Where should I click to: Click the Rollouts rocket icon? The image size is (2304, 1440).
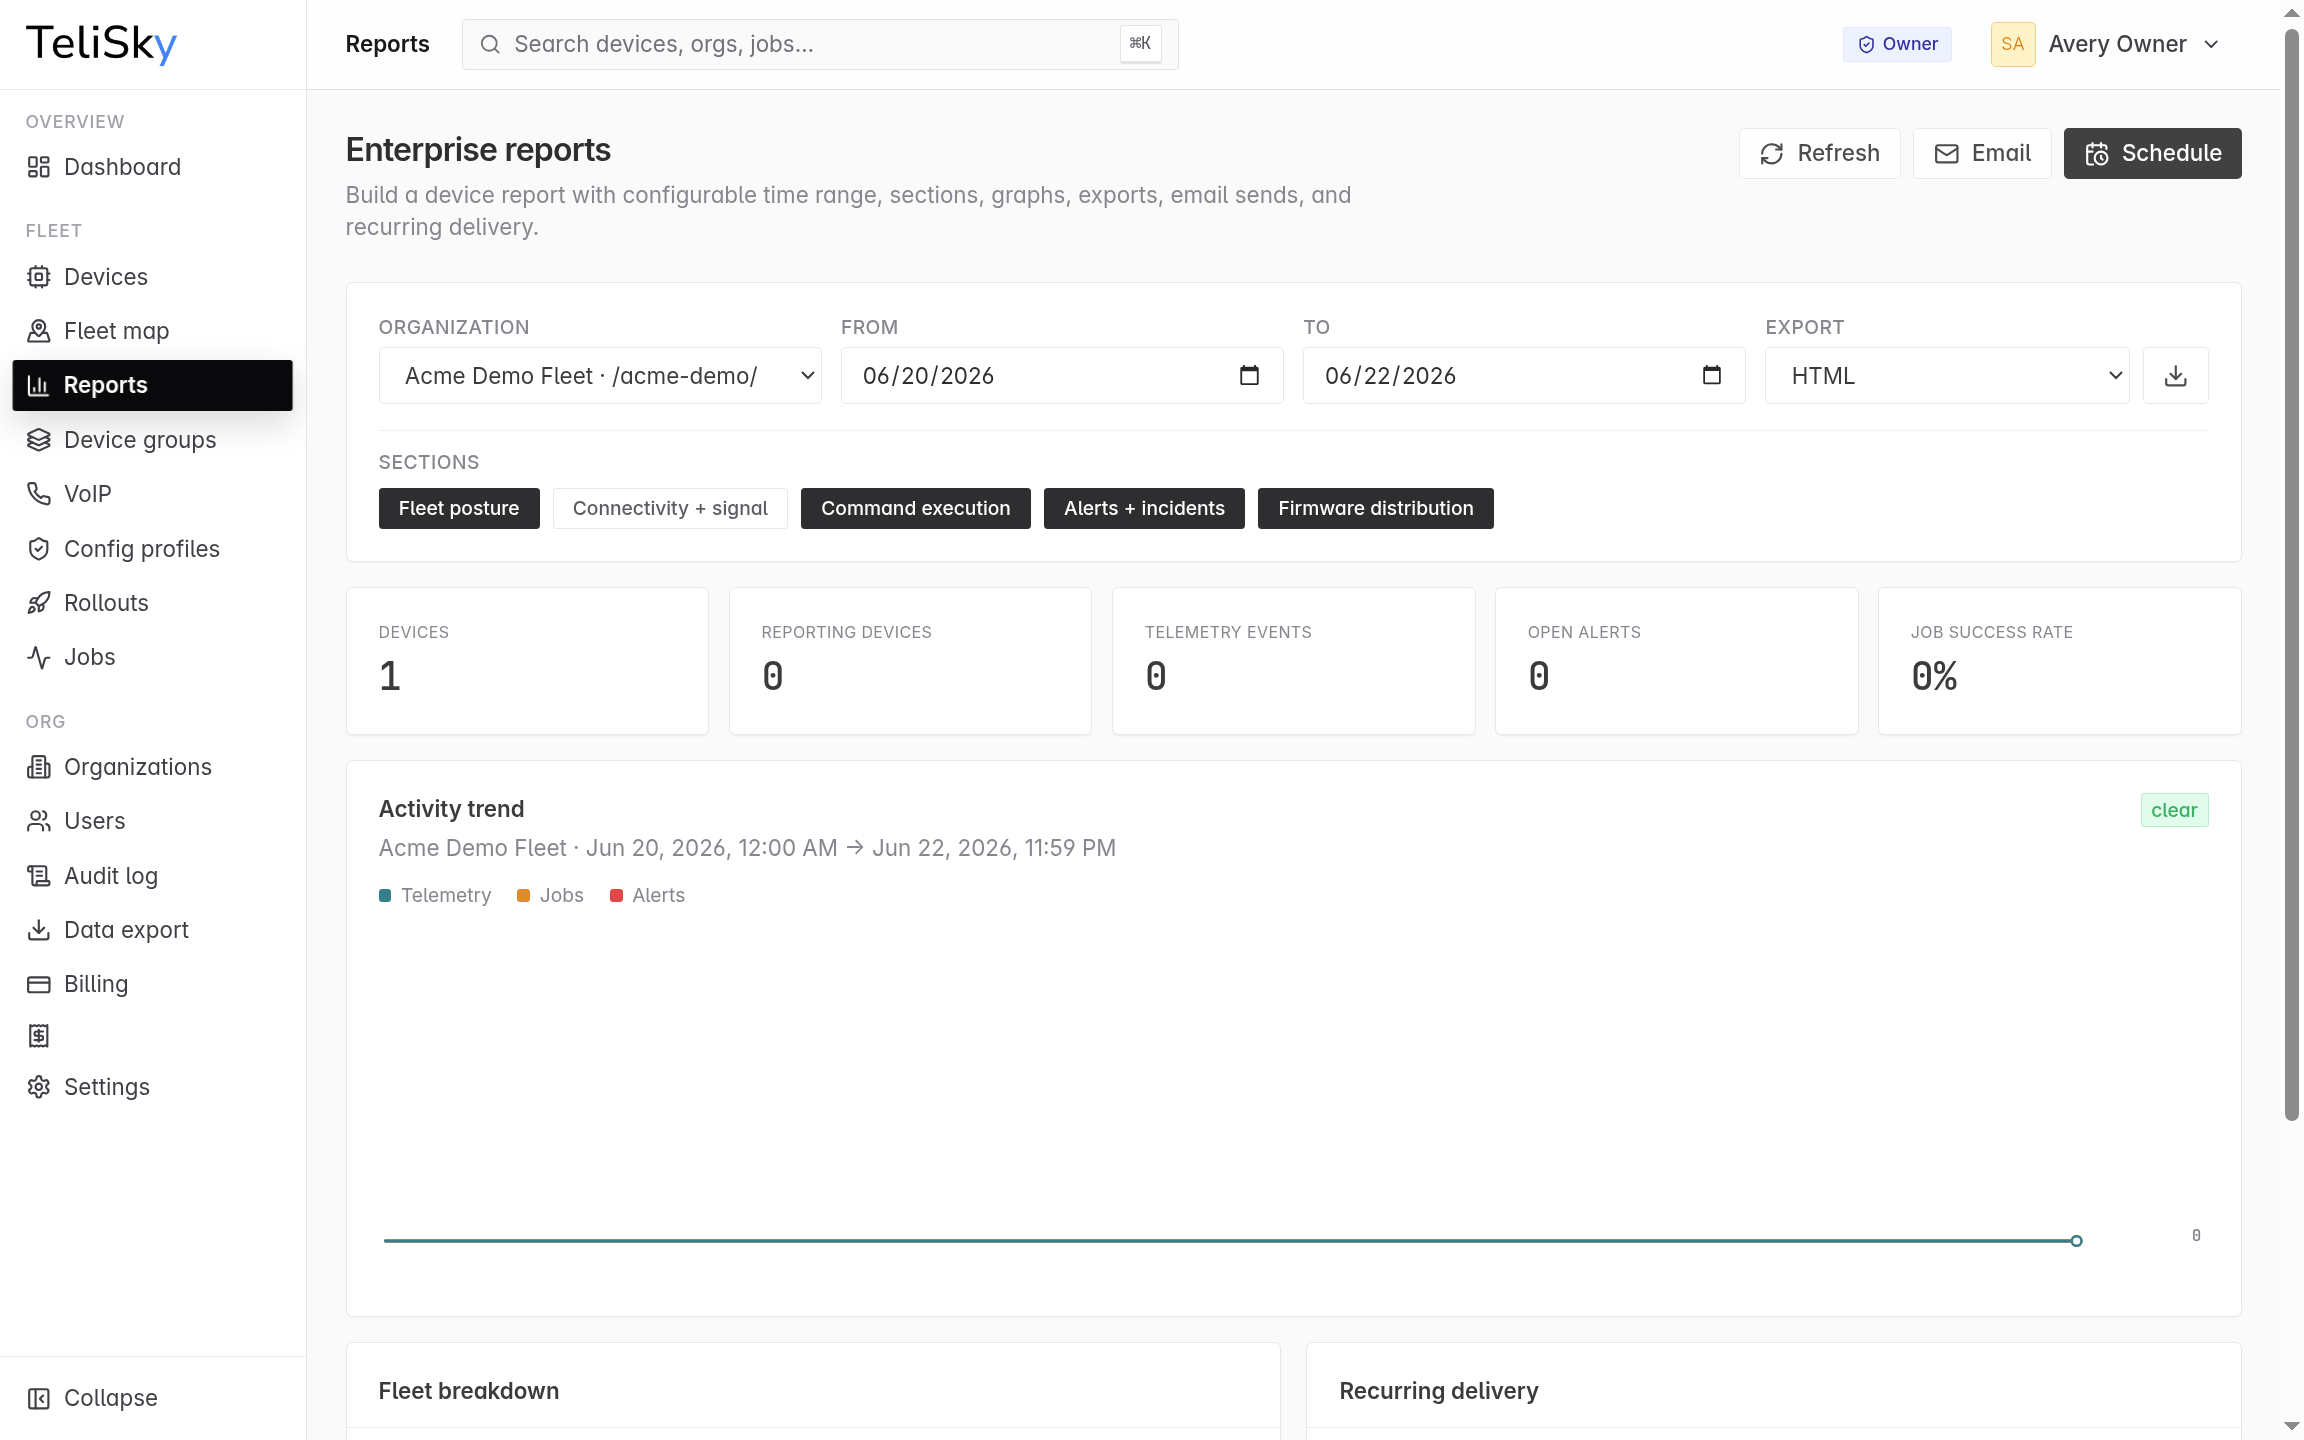tap(39, 603)
